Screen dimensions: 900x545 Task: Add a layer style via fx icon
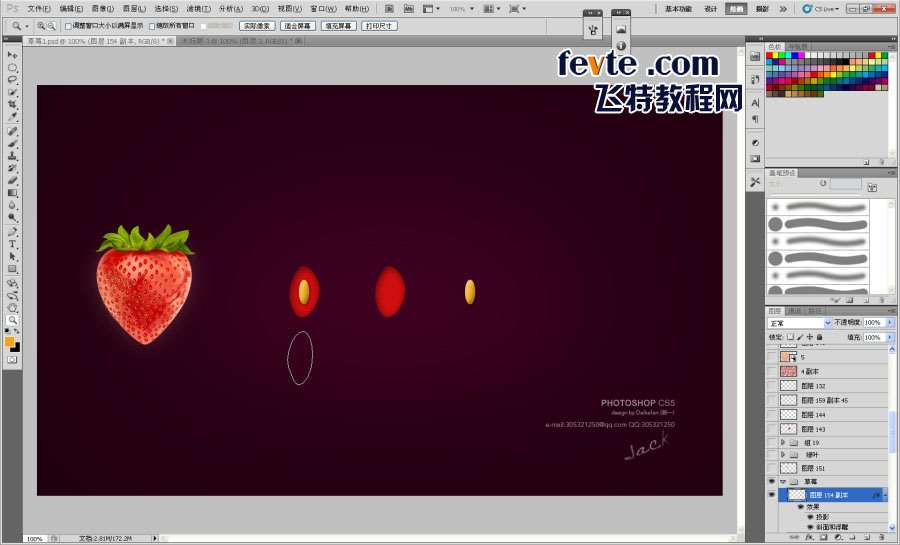tap(809, 538)
